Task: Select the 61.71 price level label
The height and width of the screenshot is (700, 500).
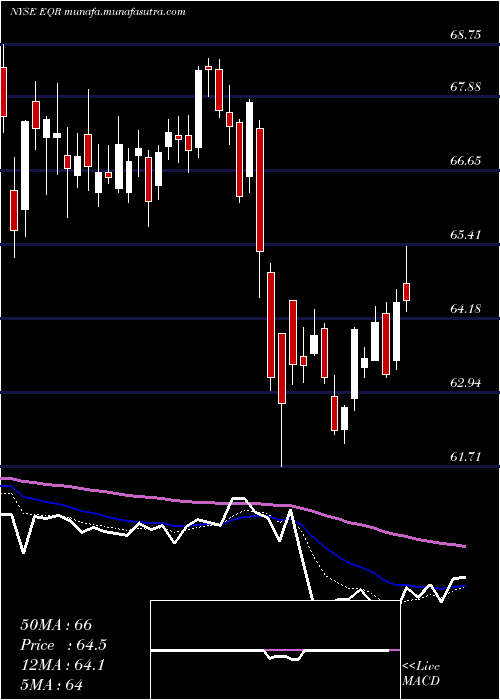Action: pos(466,457)
